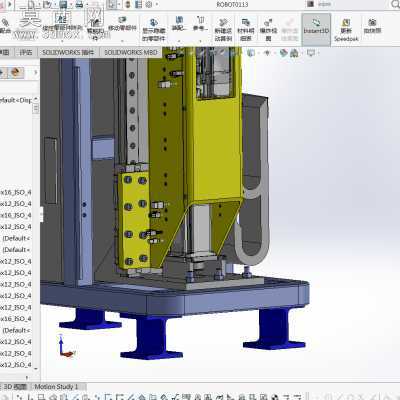Toggle the Instant3D button

coord(316,29)
